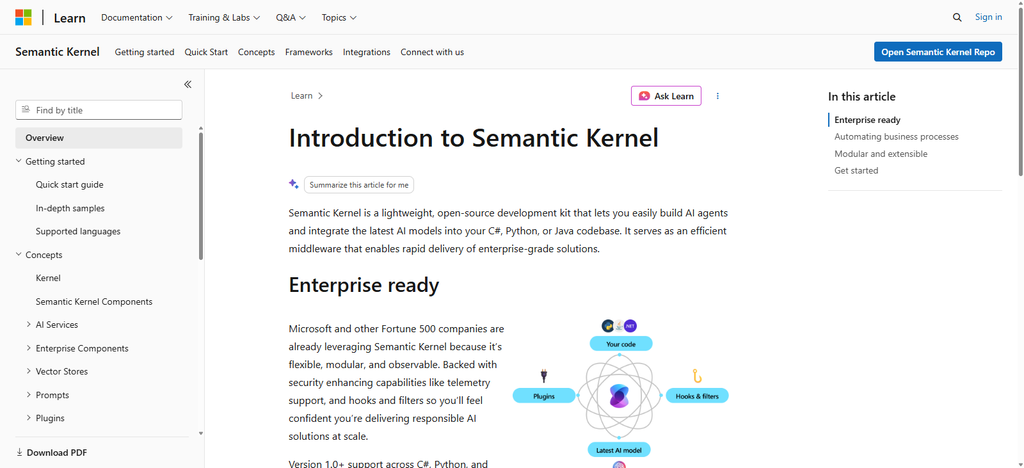Image resolution: width=1024 pixels, height=468 pixels.
Task: Click the Semantic Kernel logo in diagram
Action: click(618, 396)
